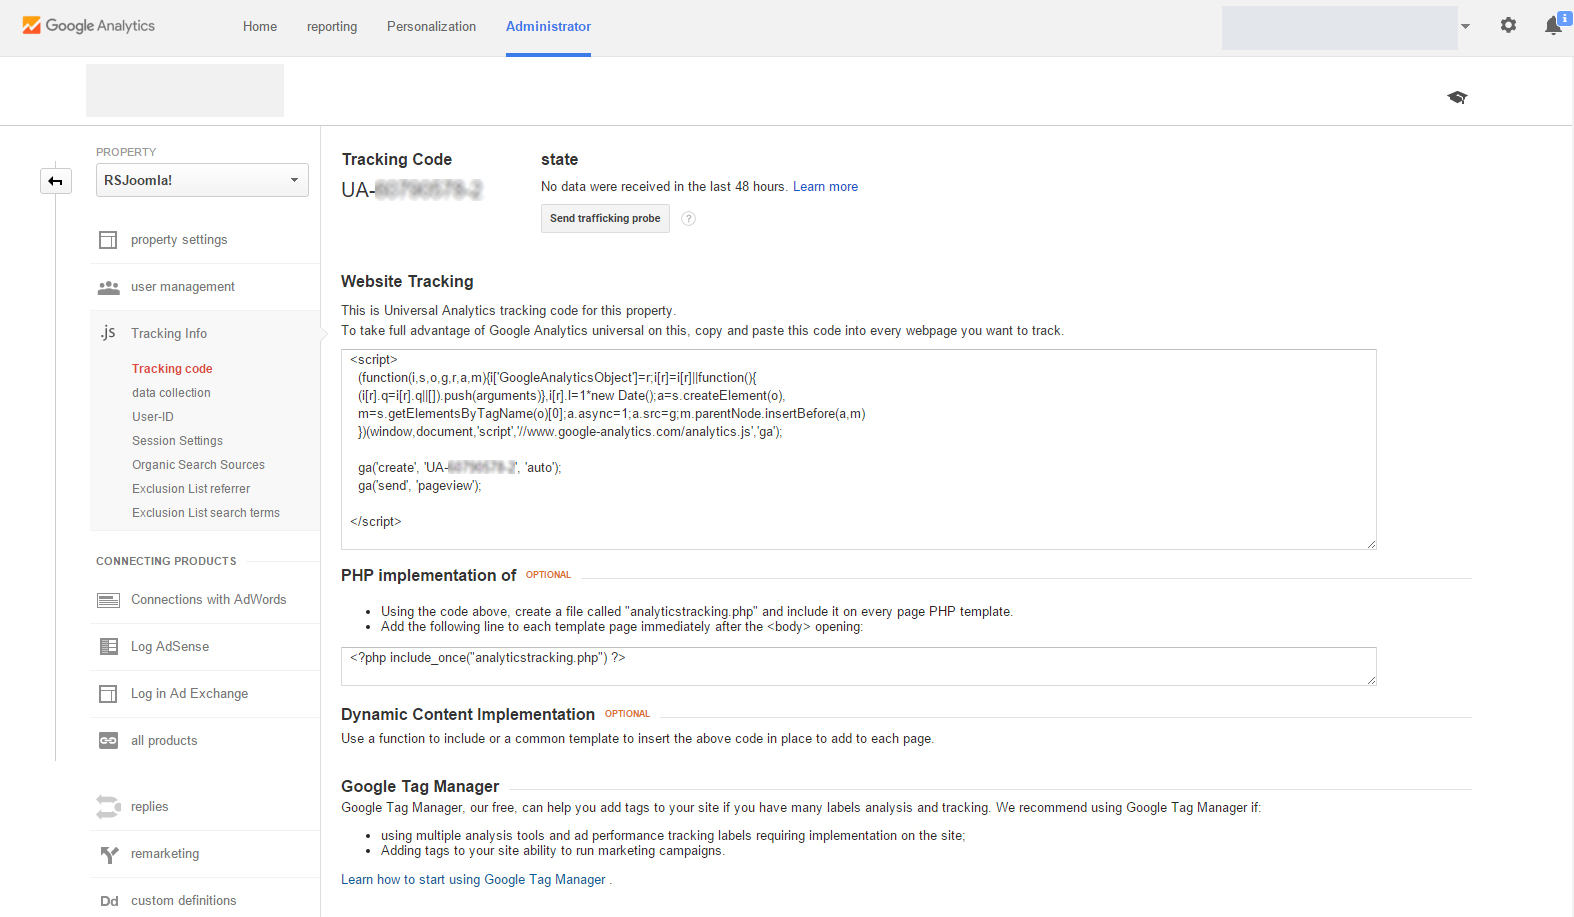Click the user management people icon
Screen dimensions: 1574x917
(108, 287)
